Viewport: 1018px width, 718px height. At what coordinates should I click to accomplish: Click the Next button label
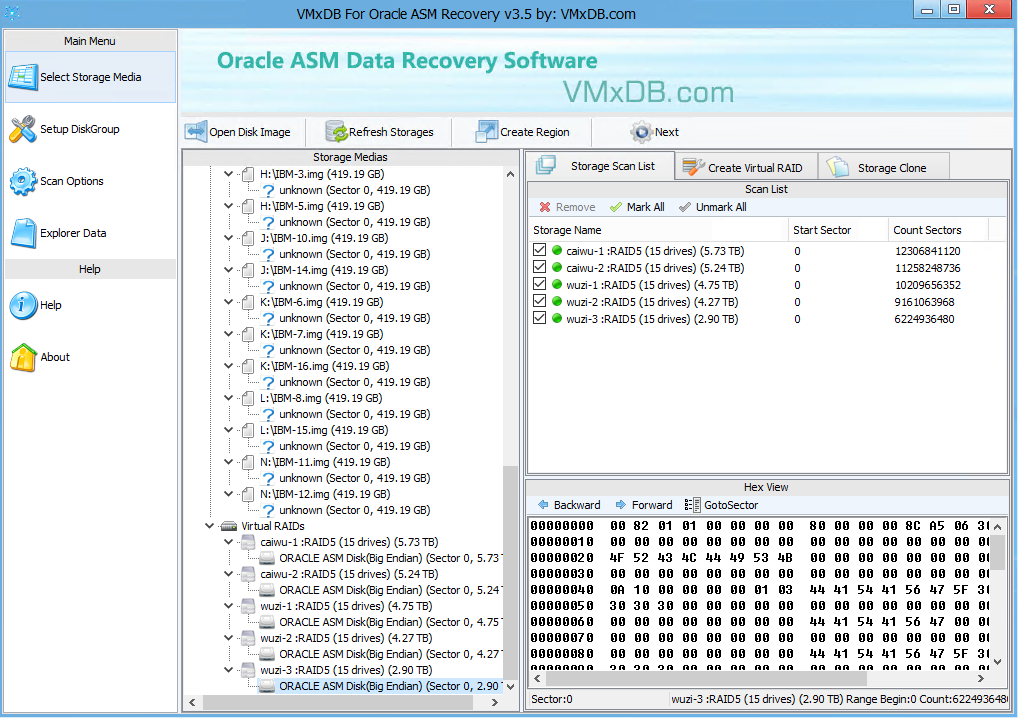click(667, 132)
